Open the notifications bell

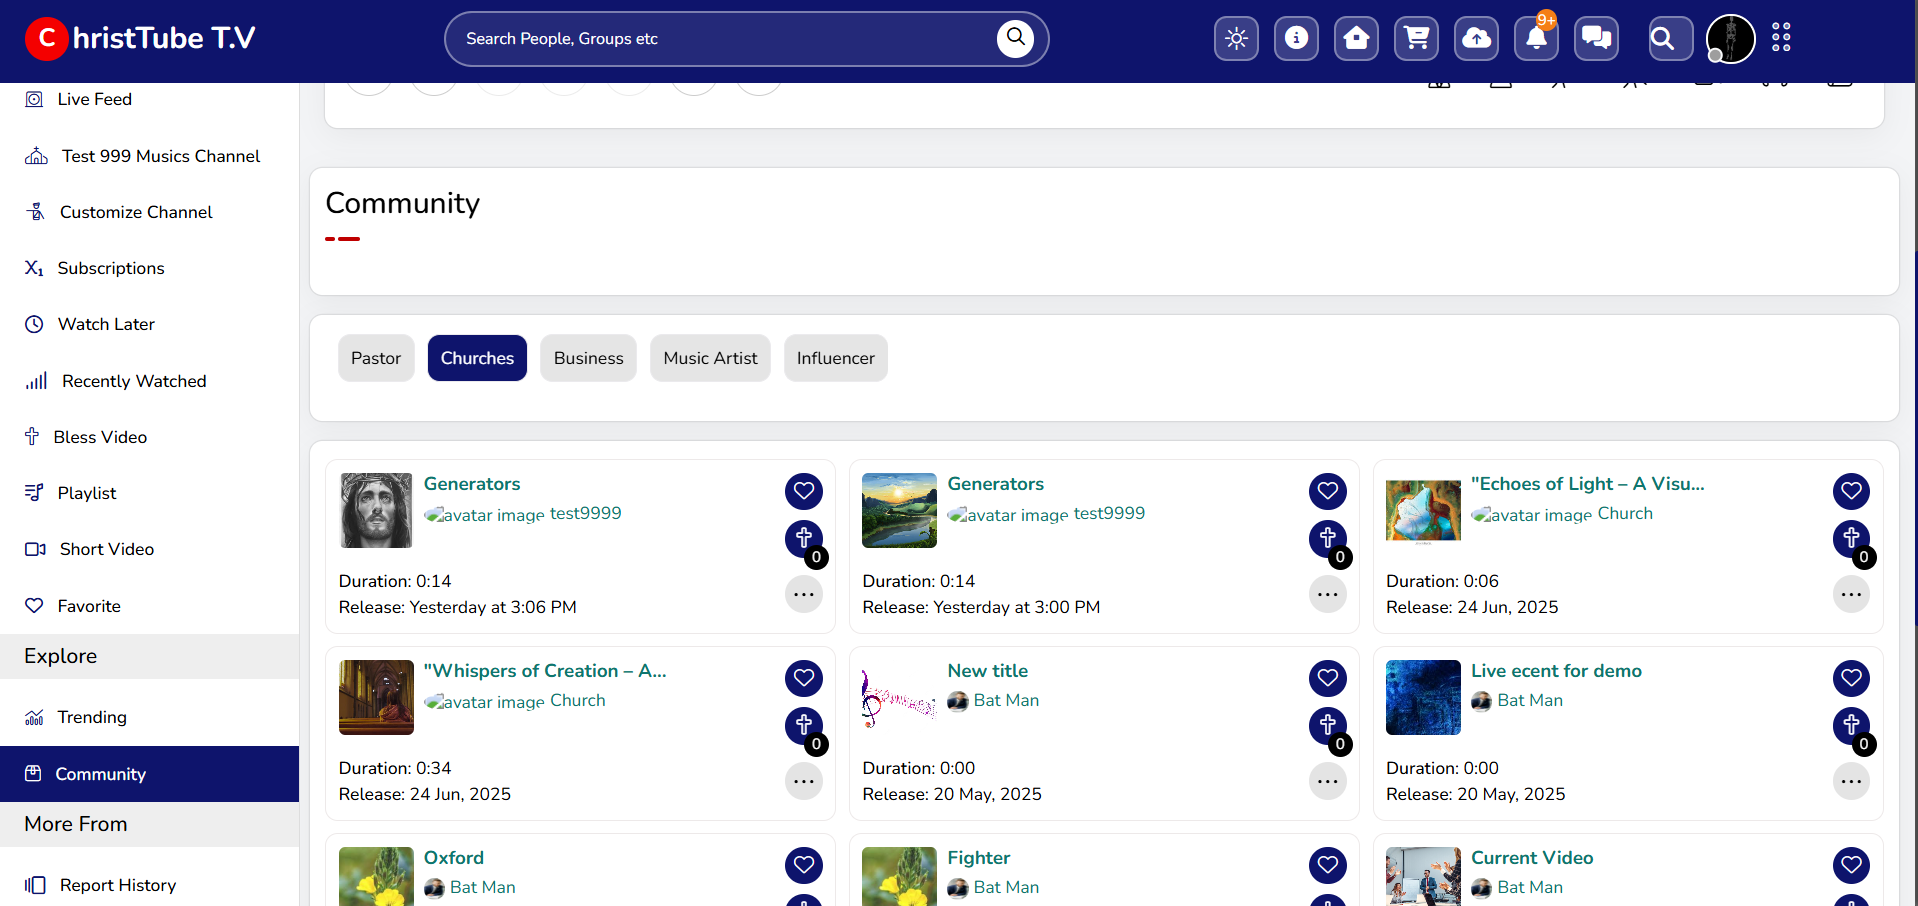[1536, 39]
